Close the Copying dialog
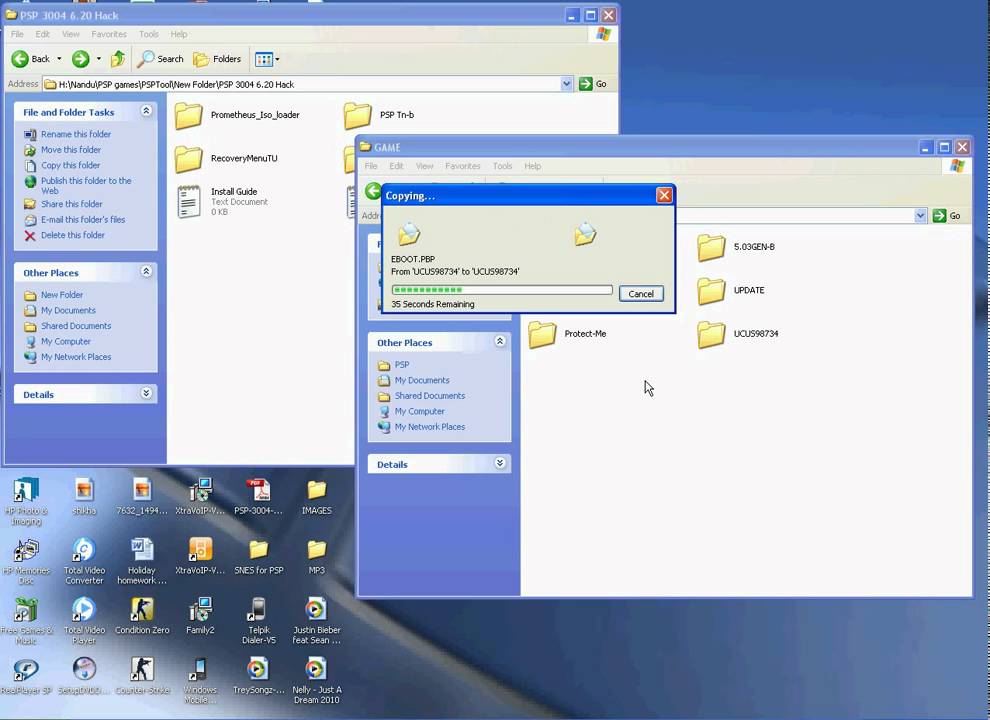The image size is (990, 720). tap(664, 195)
